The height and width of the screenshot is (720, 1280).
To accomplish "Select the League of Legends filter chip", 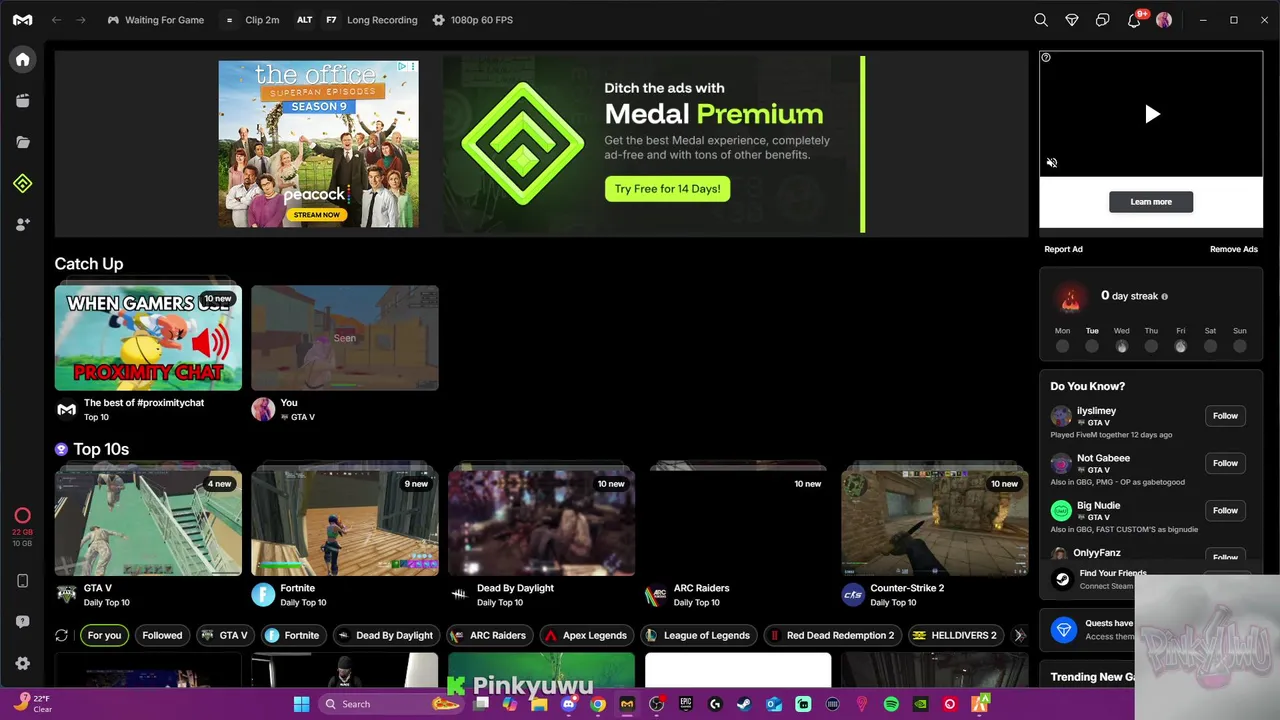I will click(698, 635).
